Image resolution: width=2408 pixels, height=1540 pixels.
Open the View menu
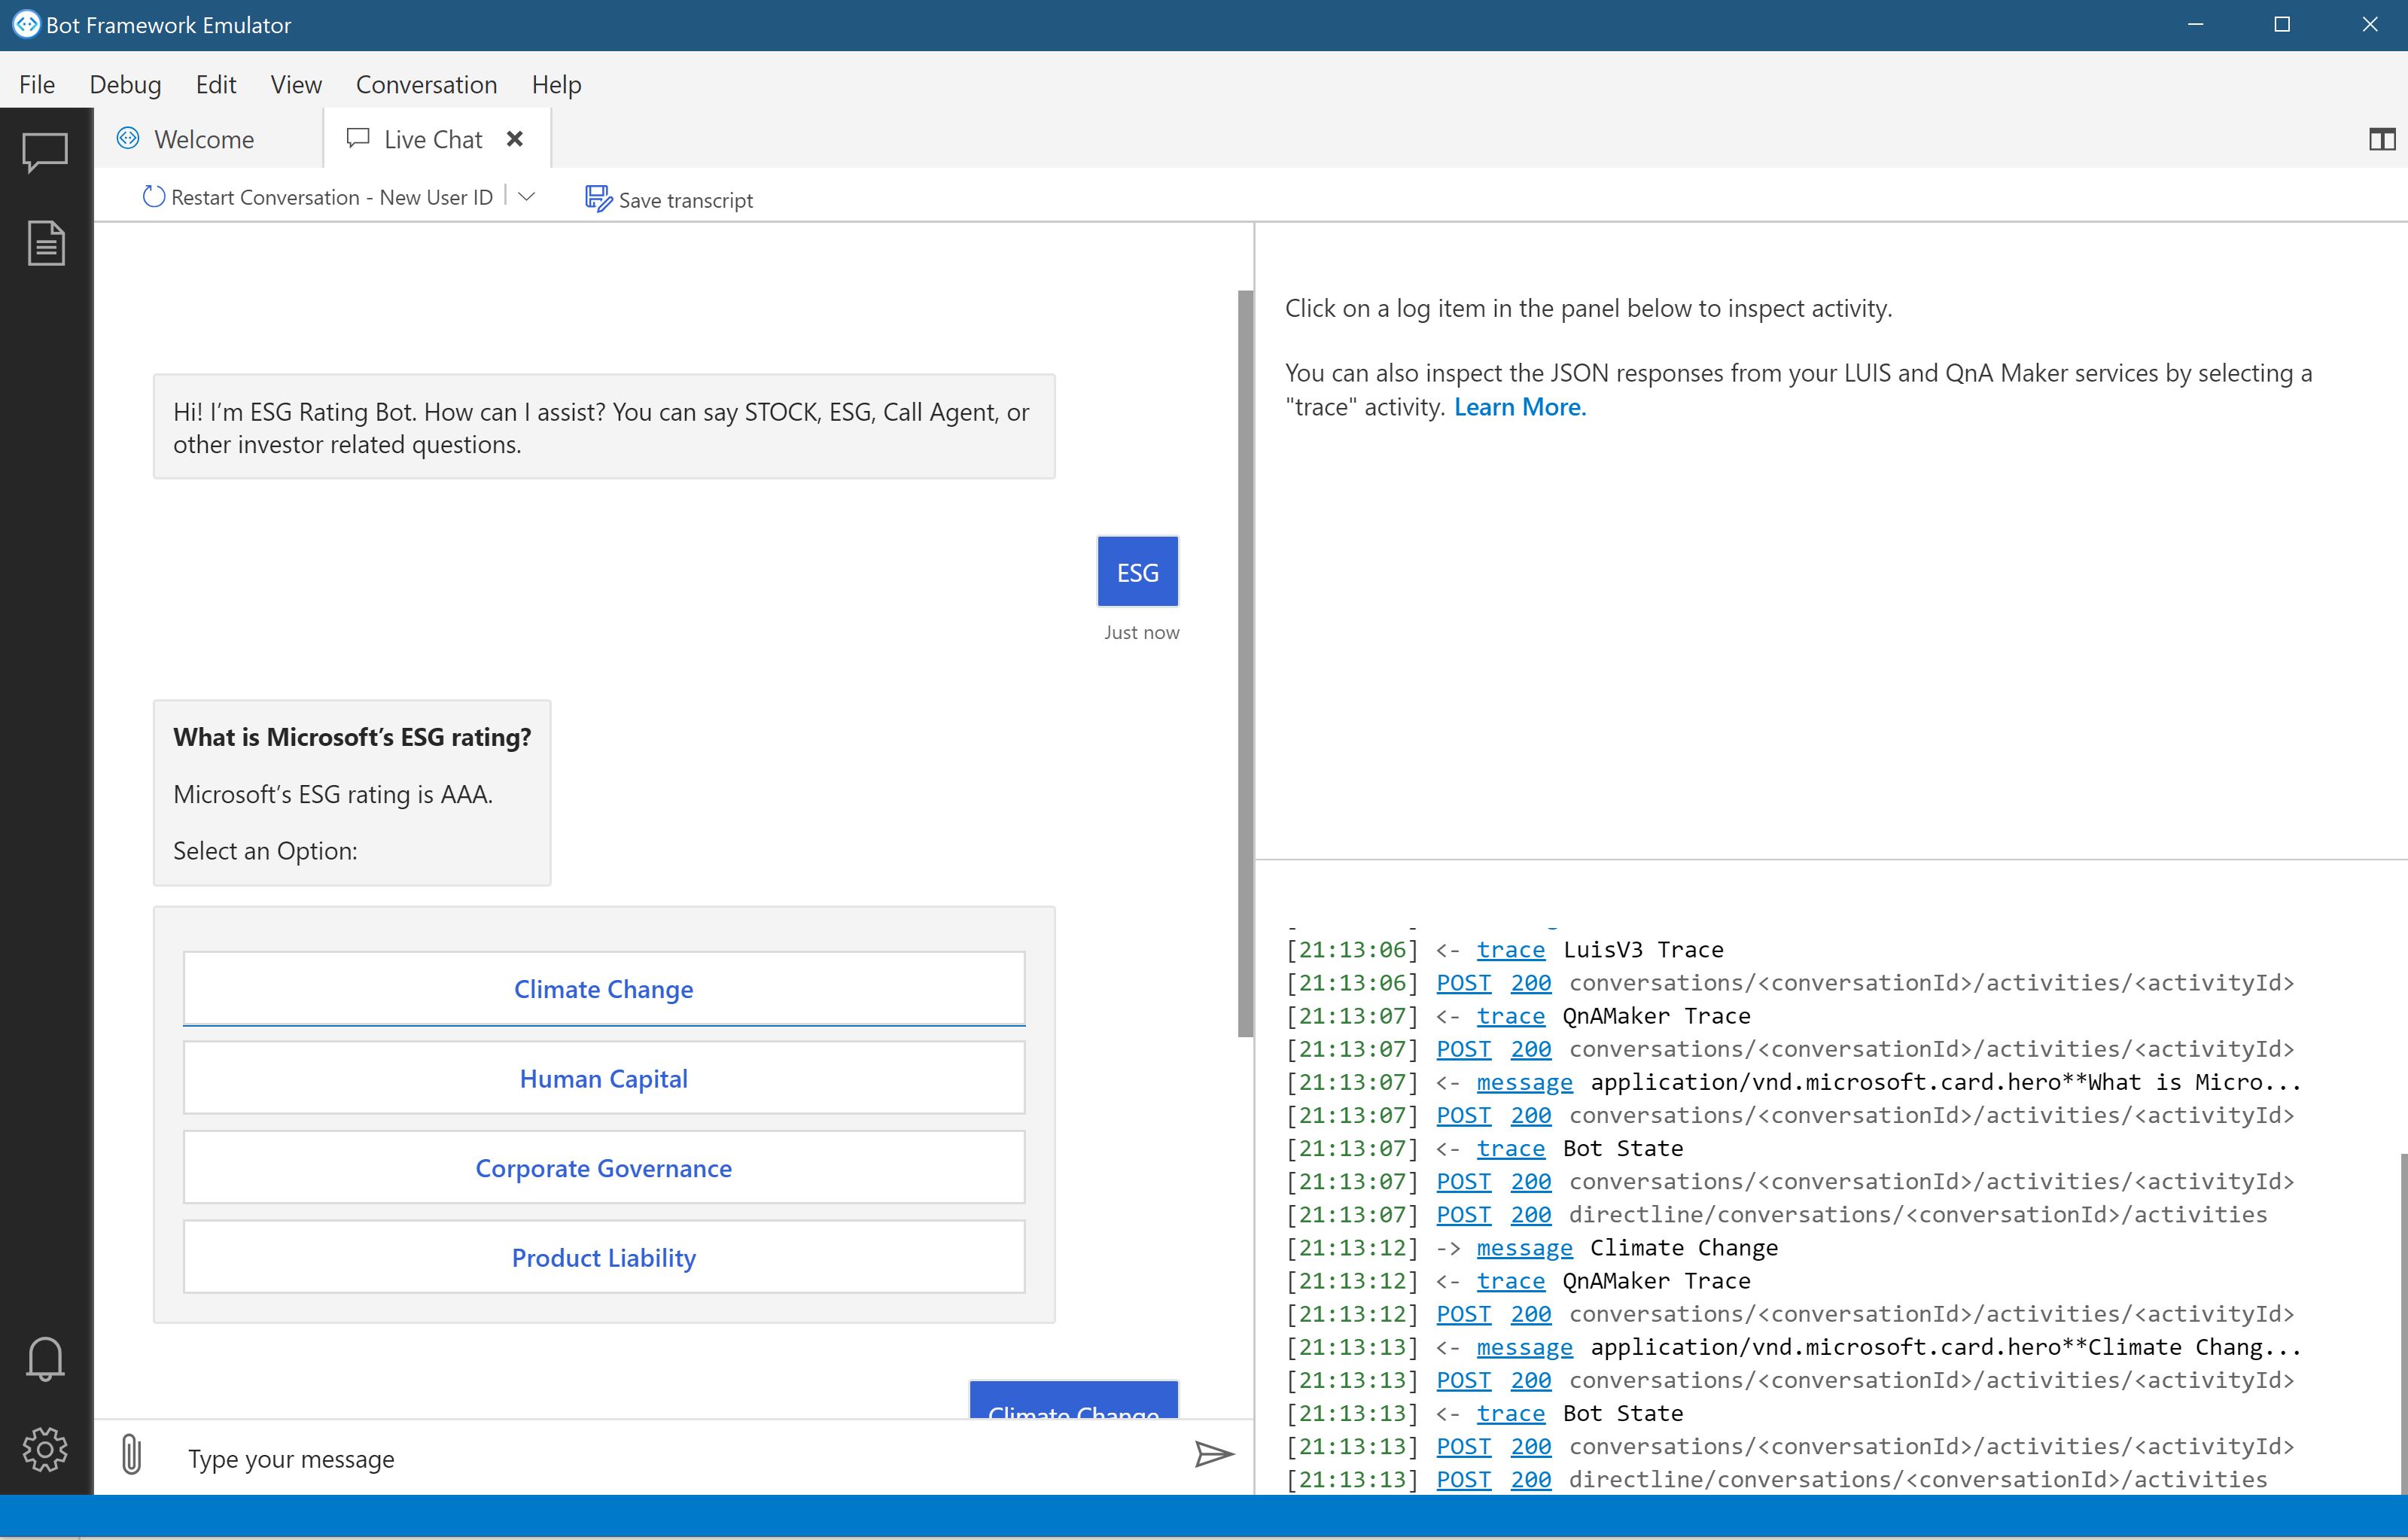(296, 85)
